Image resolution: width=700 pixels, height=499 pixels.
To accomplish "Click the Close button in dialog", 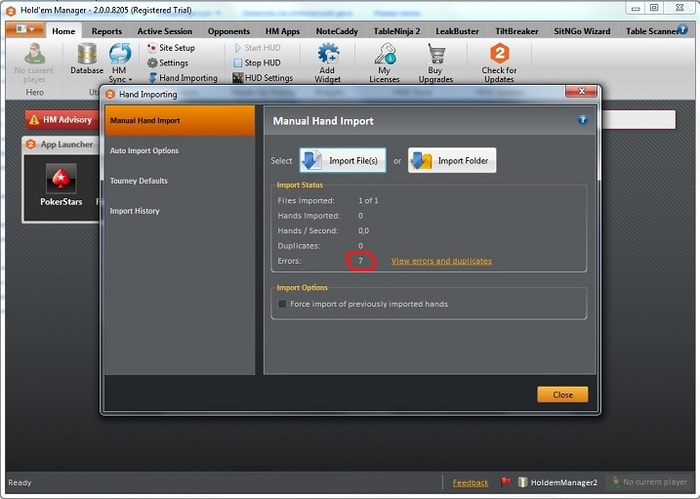I will (x=562, y=395).
